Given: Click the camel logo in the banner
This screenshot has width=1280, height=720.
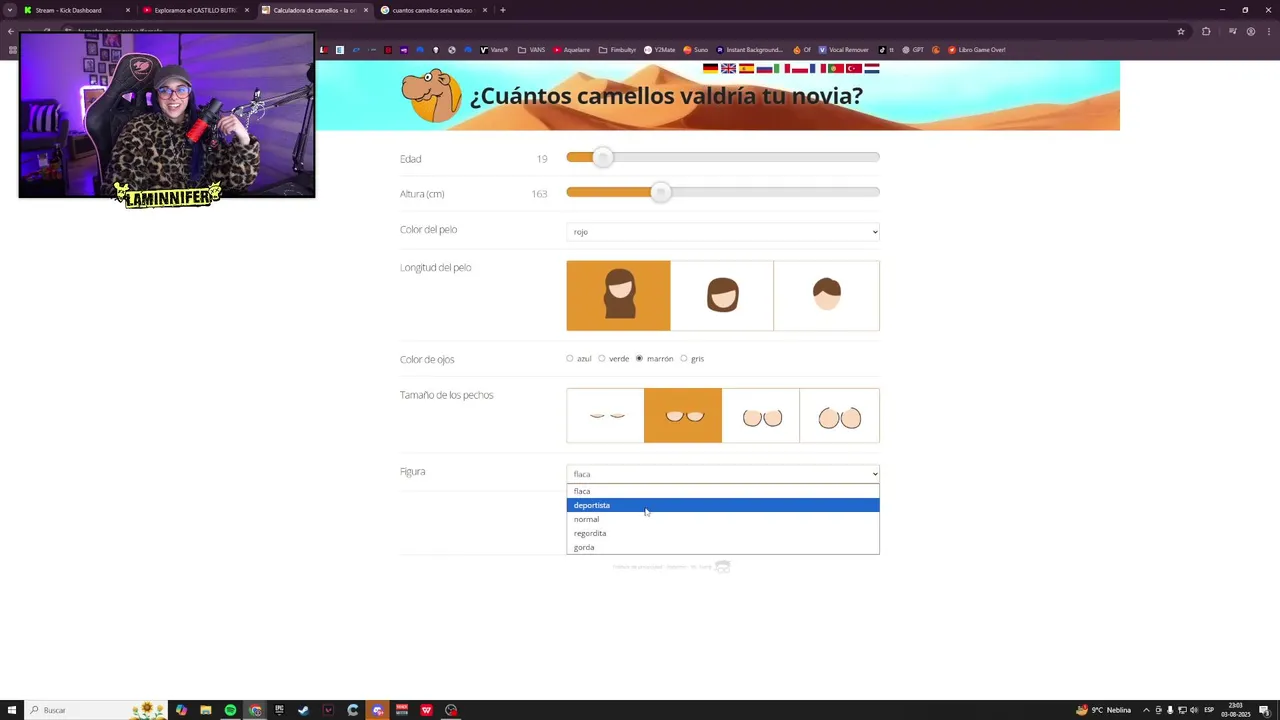Looking at the screenshot, I should 431,96.
